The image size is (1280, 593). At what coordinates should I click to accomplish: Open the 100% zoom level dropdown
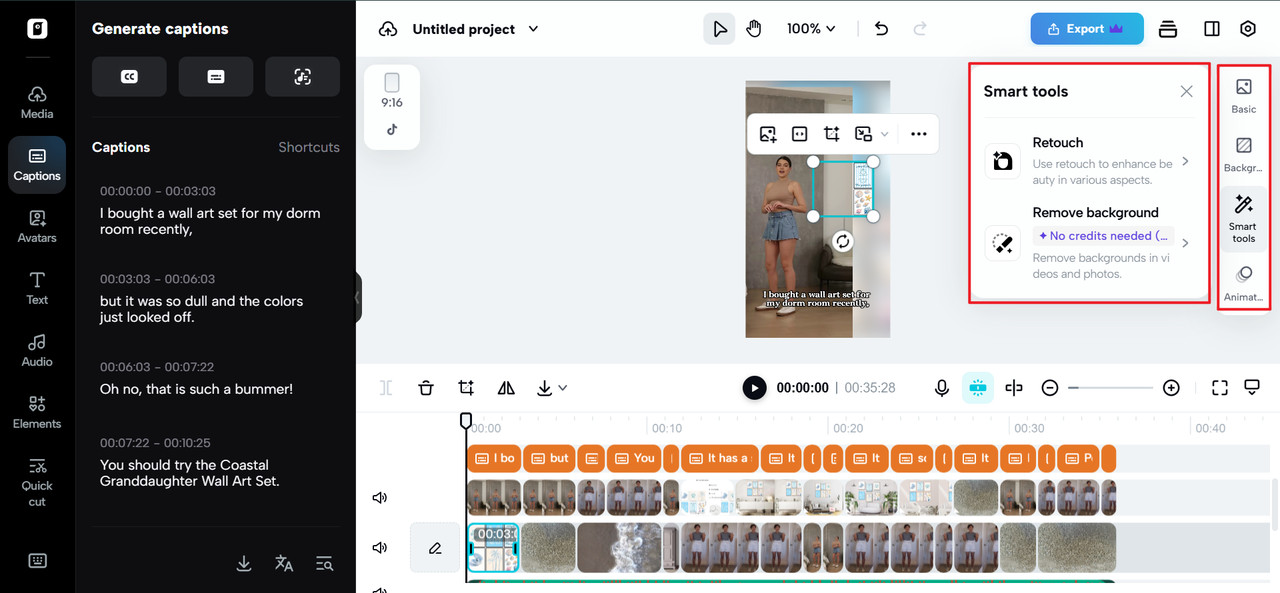tap(810, 29)
